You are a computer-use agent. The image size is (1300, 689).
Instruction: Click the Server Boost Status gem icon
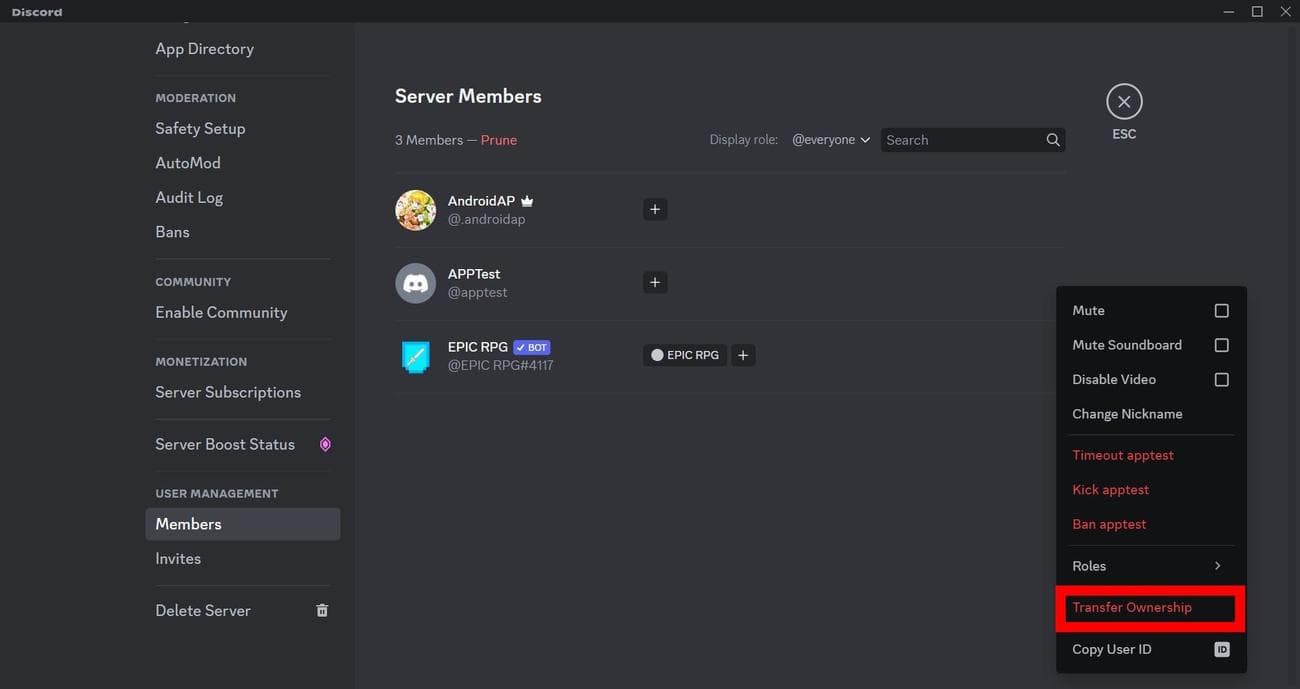pos(324,444)
